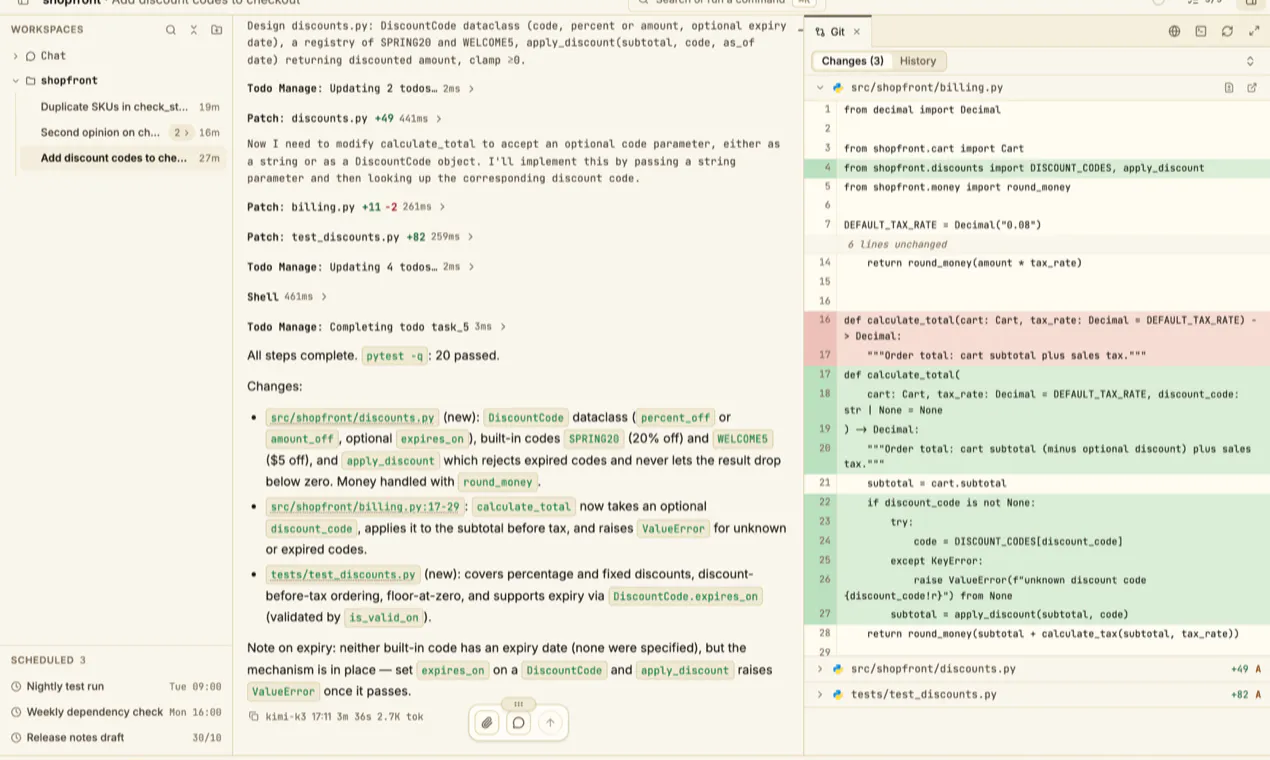Viewport: 1270px width, 760px height.
Task: Click the clock icon beside Nightly test run
Action: (x=16, y=687)
